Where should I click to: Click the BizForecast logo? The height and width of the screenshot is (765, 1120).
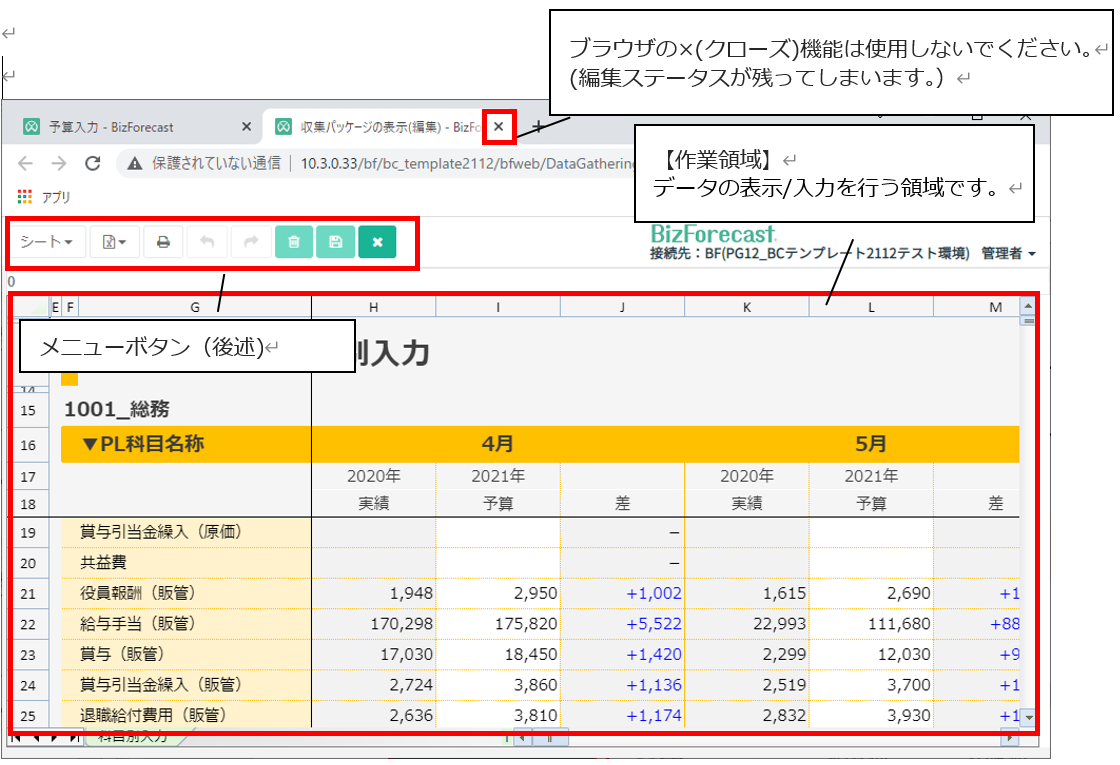pyautogui.click(x=713, y=234)
